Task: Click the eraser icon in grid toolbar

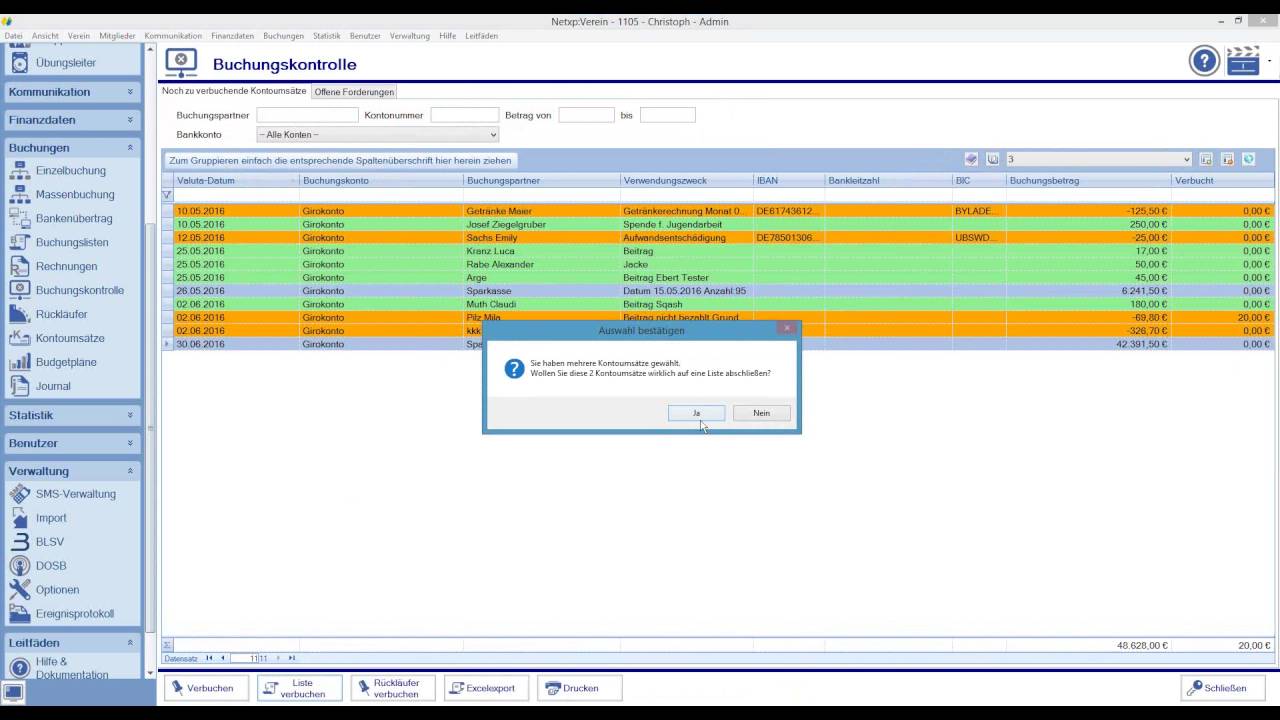Action: pyautogui.click(x=971, y=159)
